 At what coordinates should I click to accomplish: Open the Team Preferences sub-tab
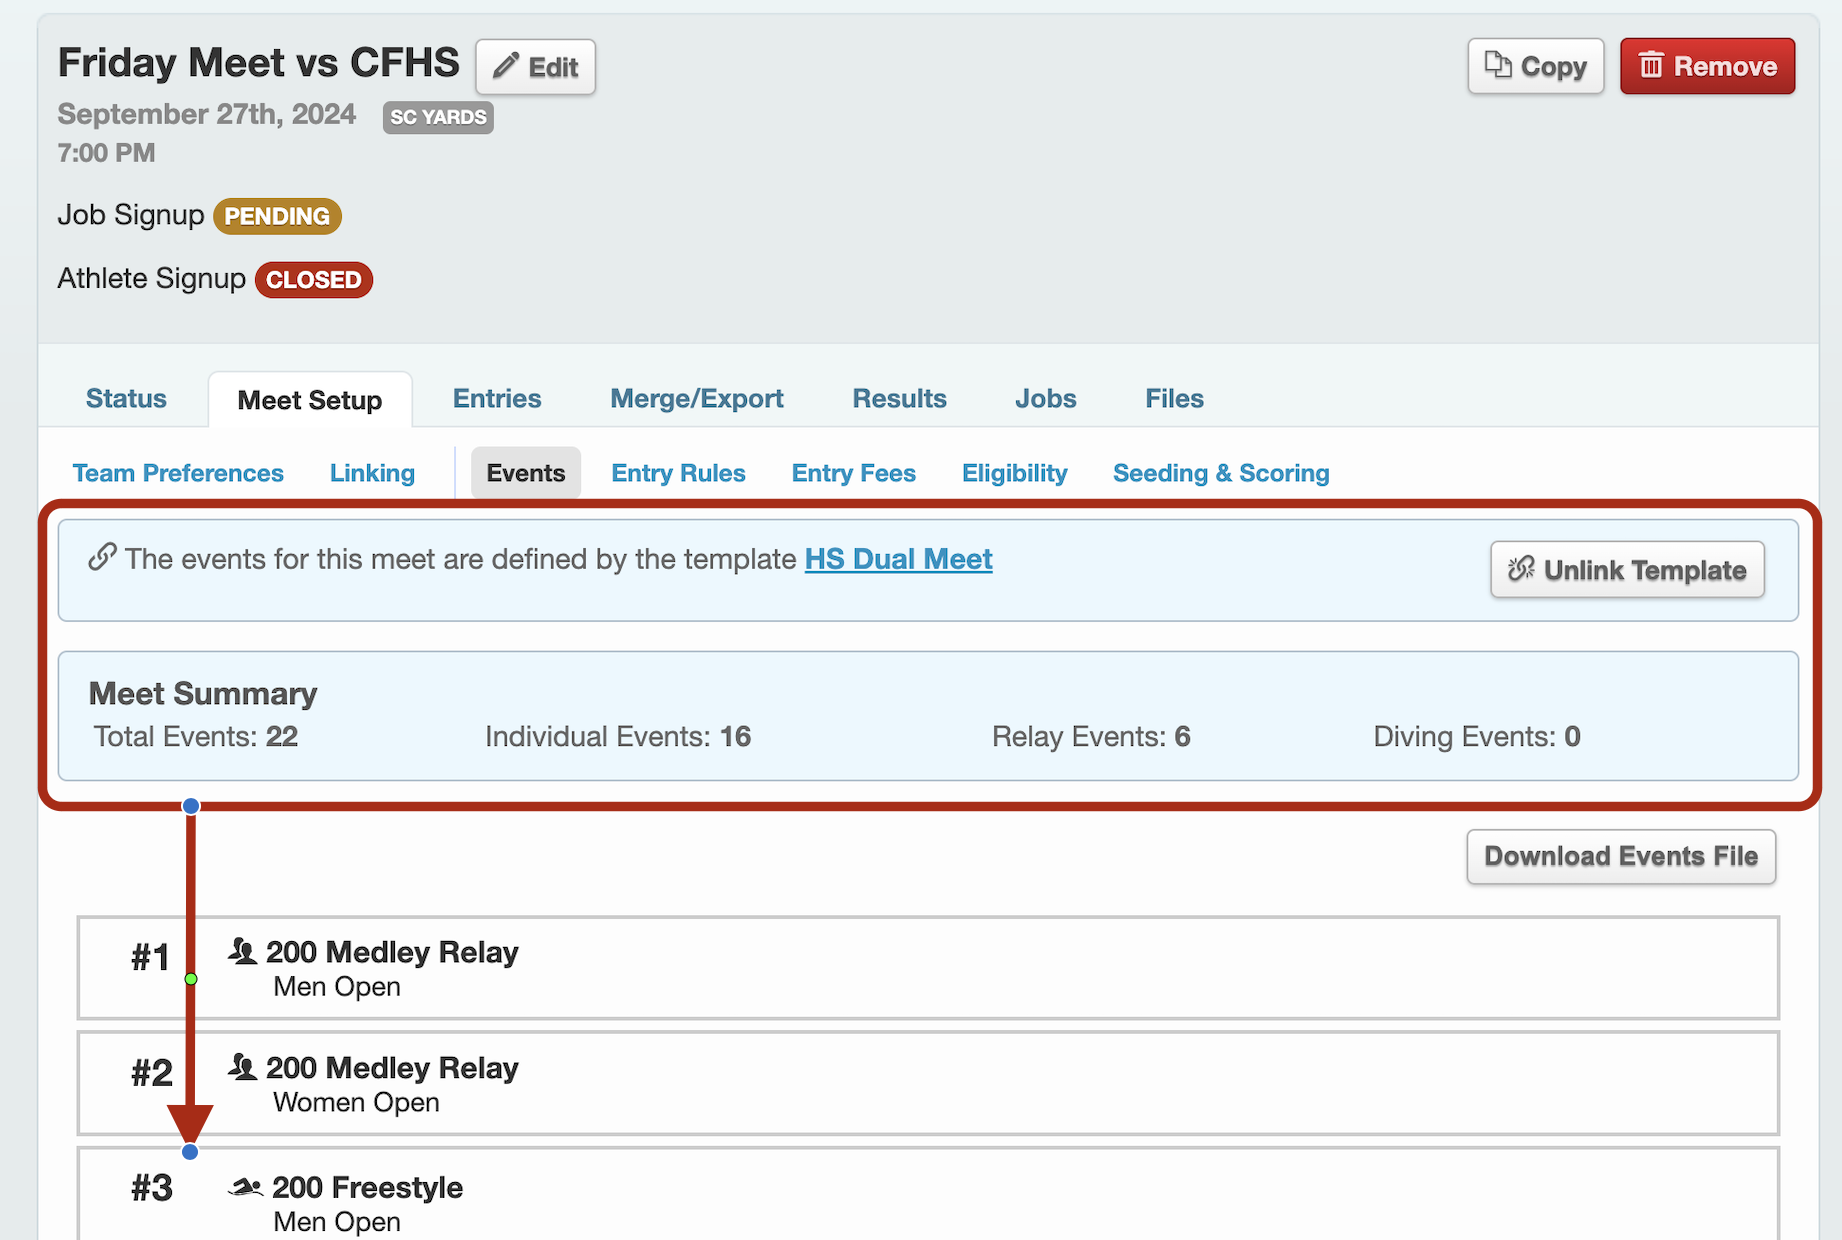(x=178, y=473)
